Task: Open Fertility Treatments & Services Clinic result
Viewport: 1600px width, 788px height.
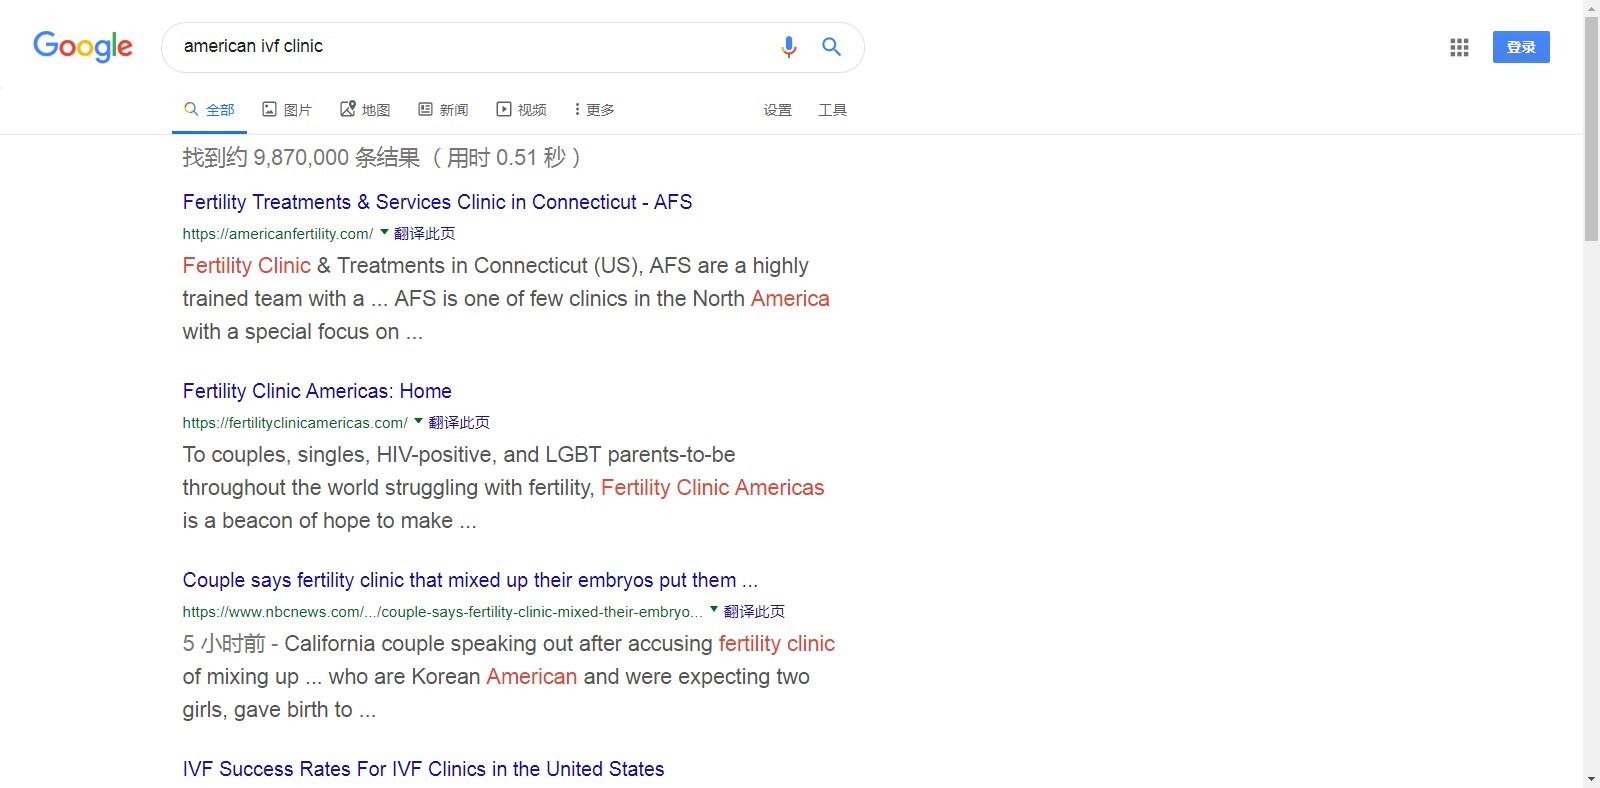Action: (x=437, y=202)
